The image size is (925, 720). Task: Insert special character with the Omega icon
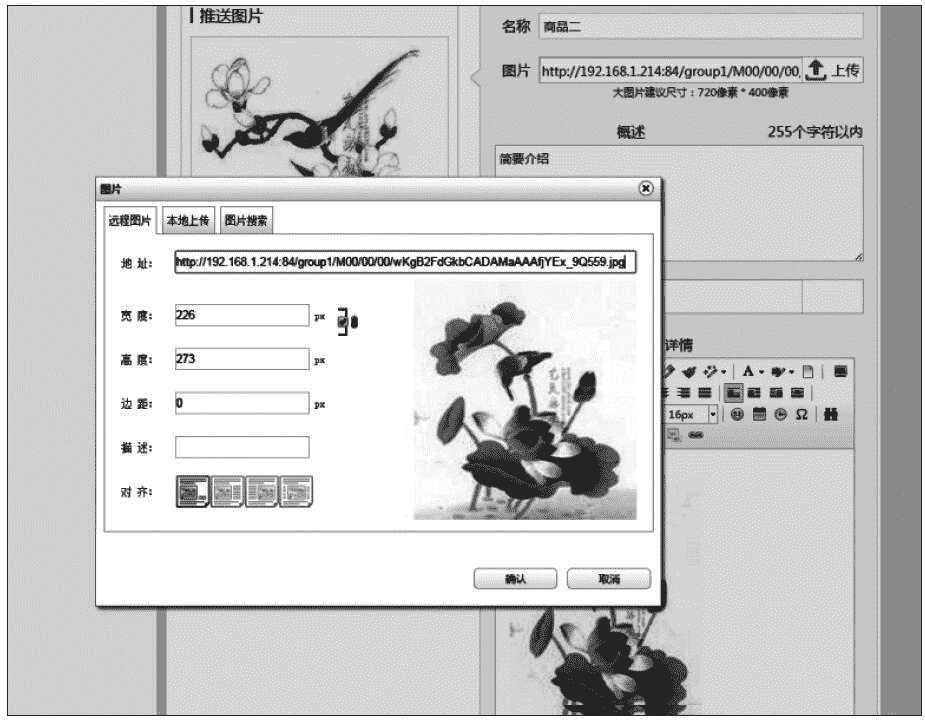(802, 414)
